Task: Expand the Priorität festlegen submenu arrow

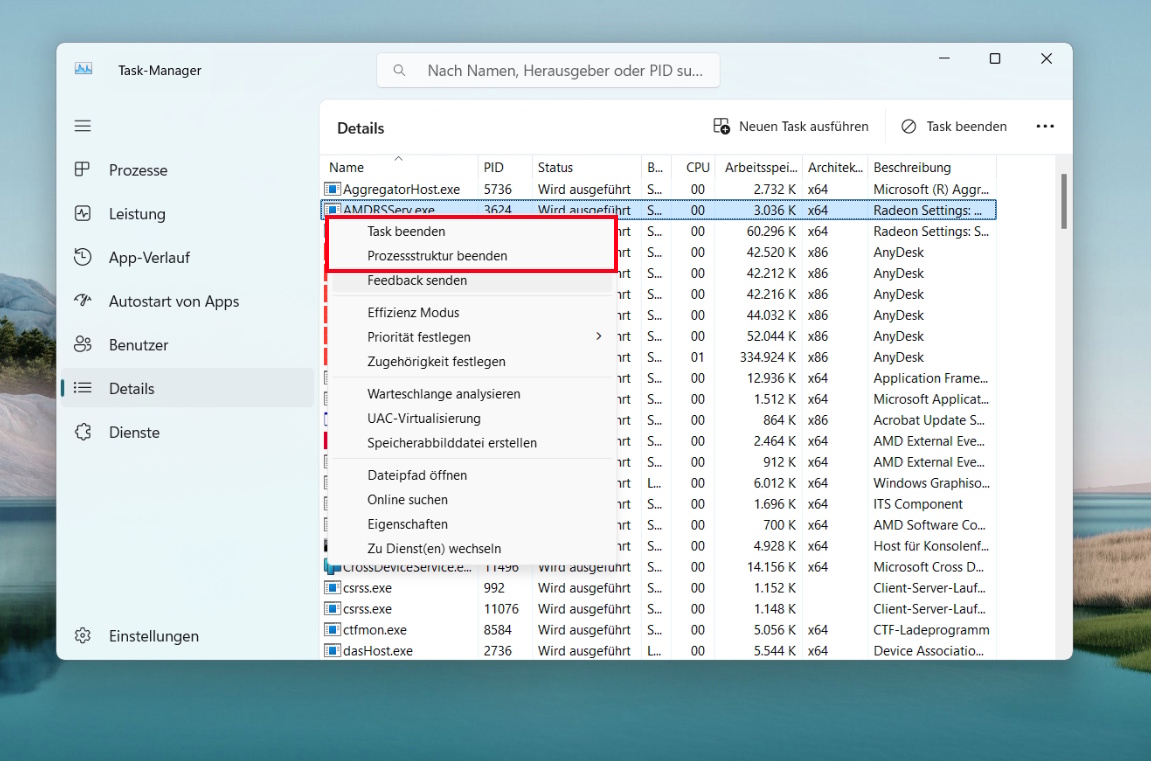Action: 598,336
